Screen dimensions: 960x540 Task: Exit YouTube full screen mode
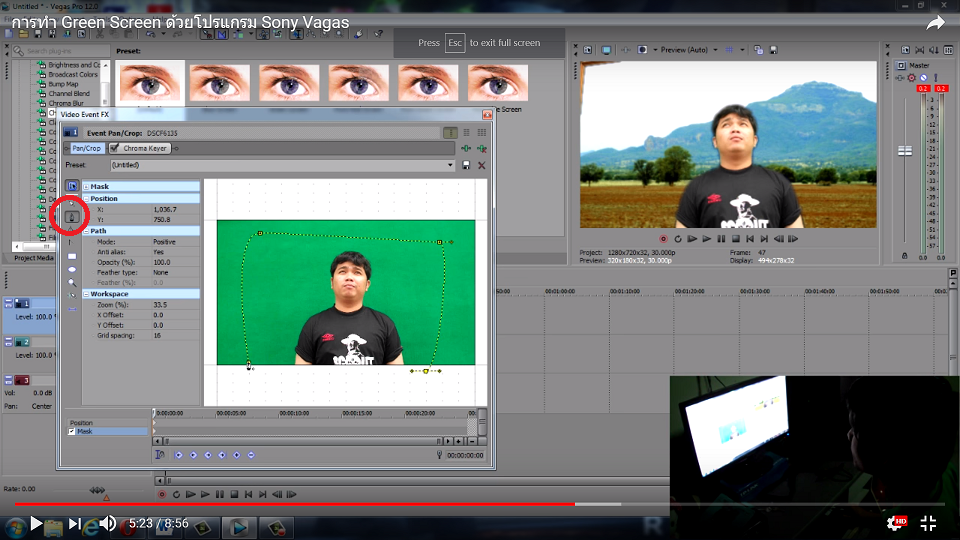pos(928,523)
